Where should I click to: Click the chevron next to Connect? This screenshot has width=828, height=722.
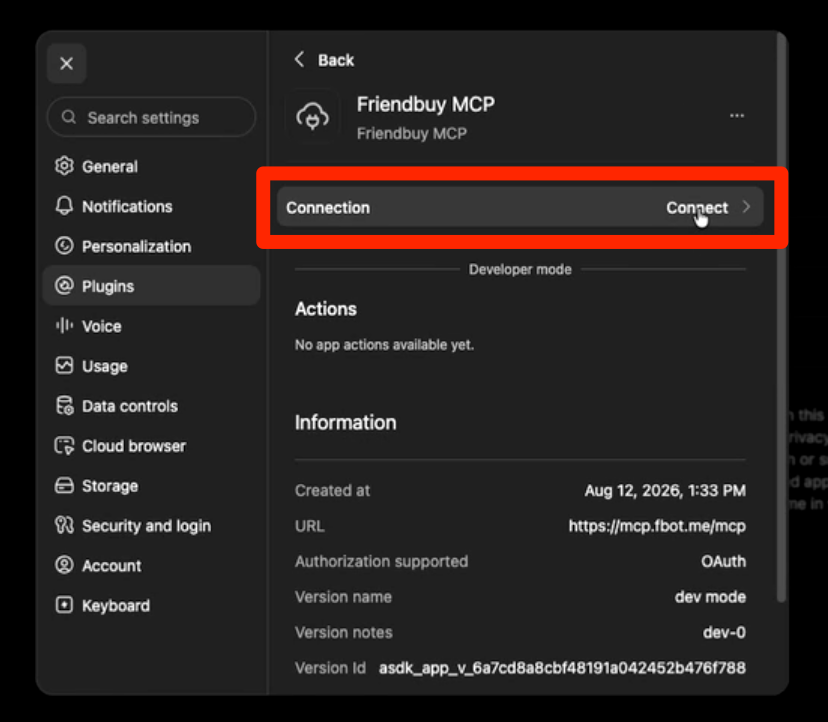click(x=746, y=207)
